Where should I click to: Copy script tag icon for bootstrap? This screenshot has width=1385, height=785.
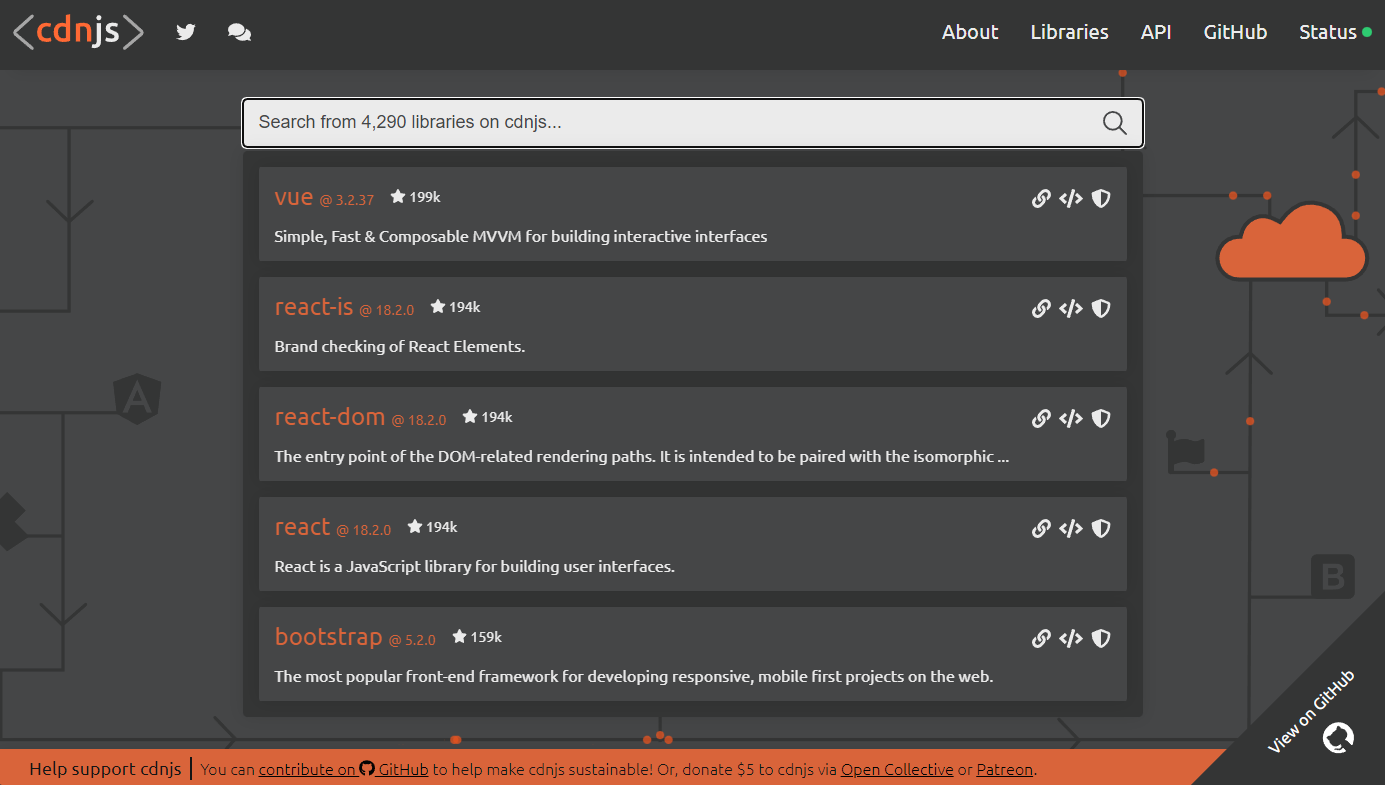(1071, 638)
